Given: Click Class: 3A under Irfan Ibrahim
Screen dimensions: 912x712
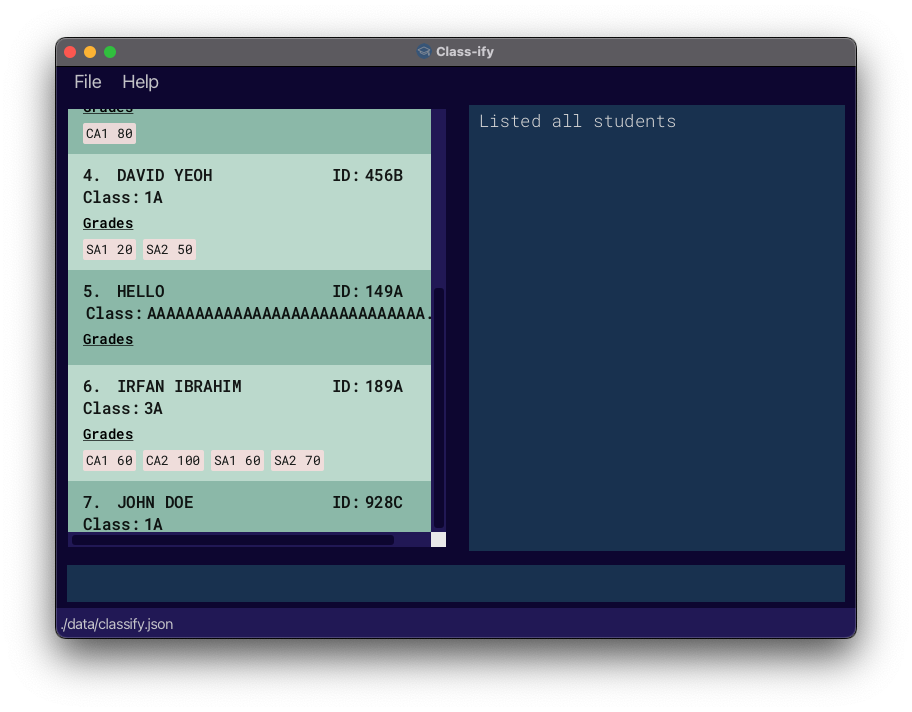Looking at the screenshot, I should [123, 409].
